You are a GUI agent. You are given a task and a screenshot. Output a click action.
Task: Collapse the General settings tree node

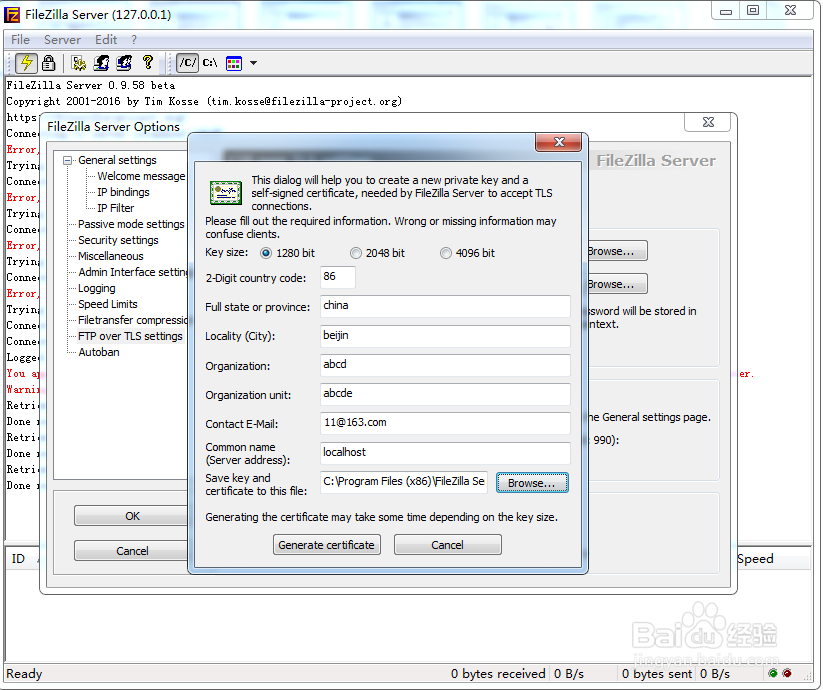pyautogui.click(x=67, y=159)
